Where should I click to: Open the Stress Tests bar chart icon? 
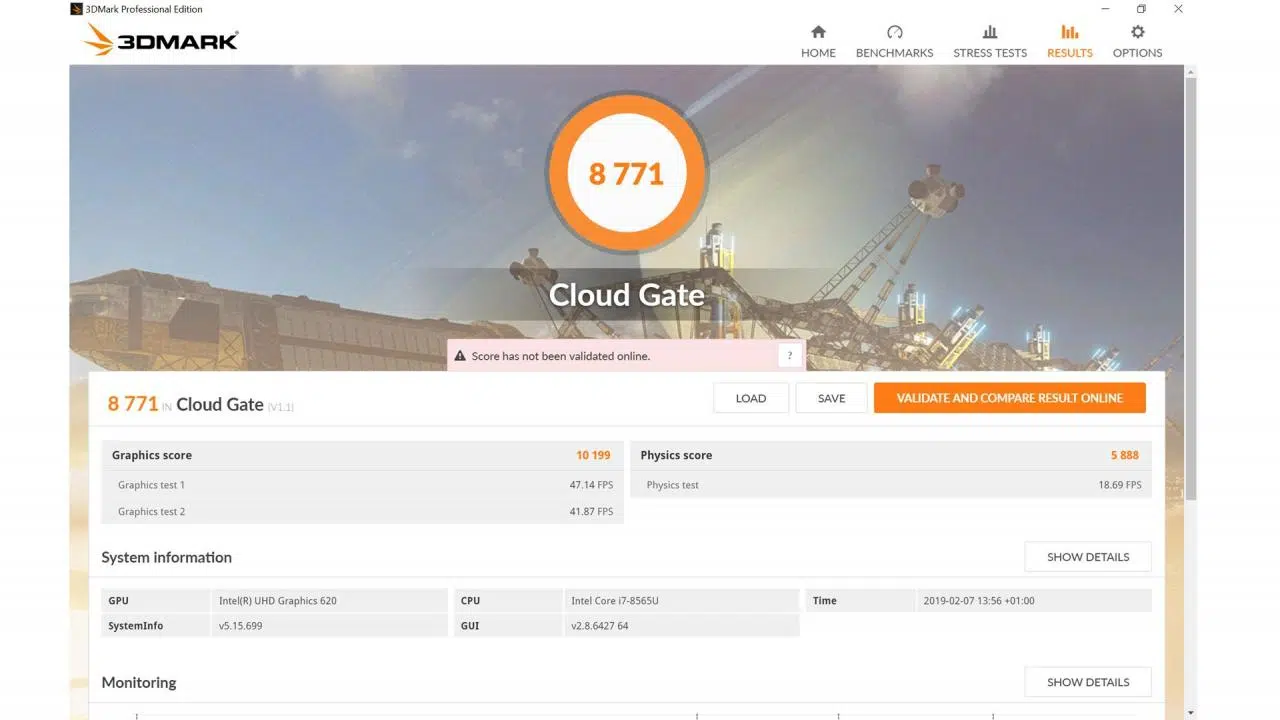(x=990, y=32)
